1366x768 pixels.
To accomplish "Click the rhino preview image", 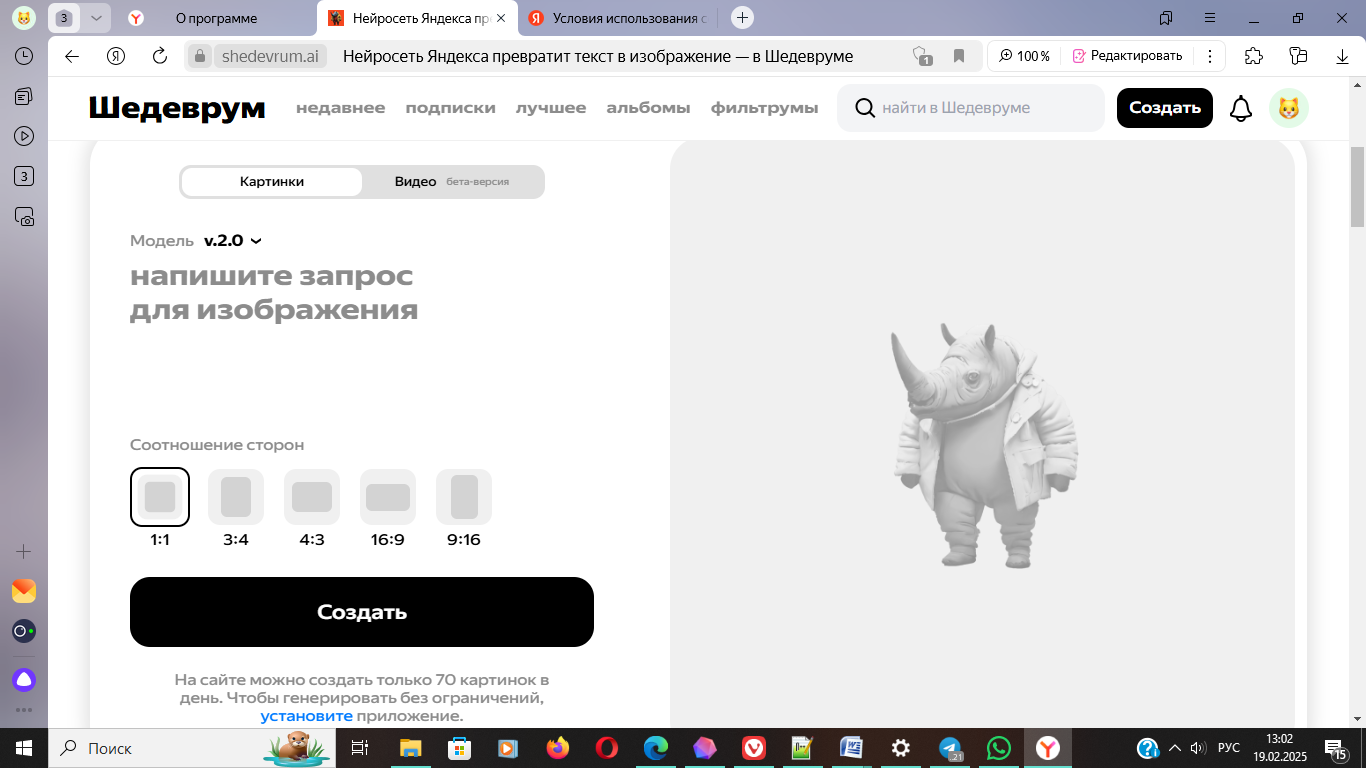I will [x=984, y=446].
